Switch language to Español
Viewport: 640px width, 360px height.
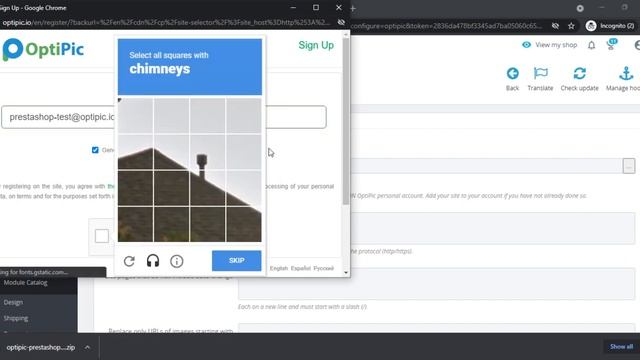(x=301, y=268)
